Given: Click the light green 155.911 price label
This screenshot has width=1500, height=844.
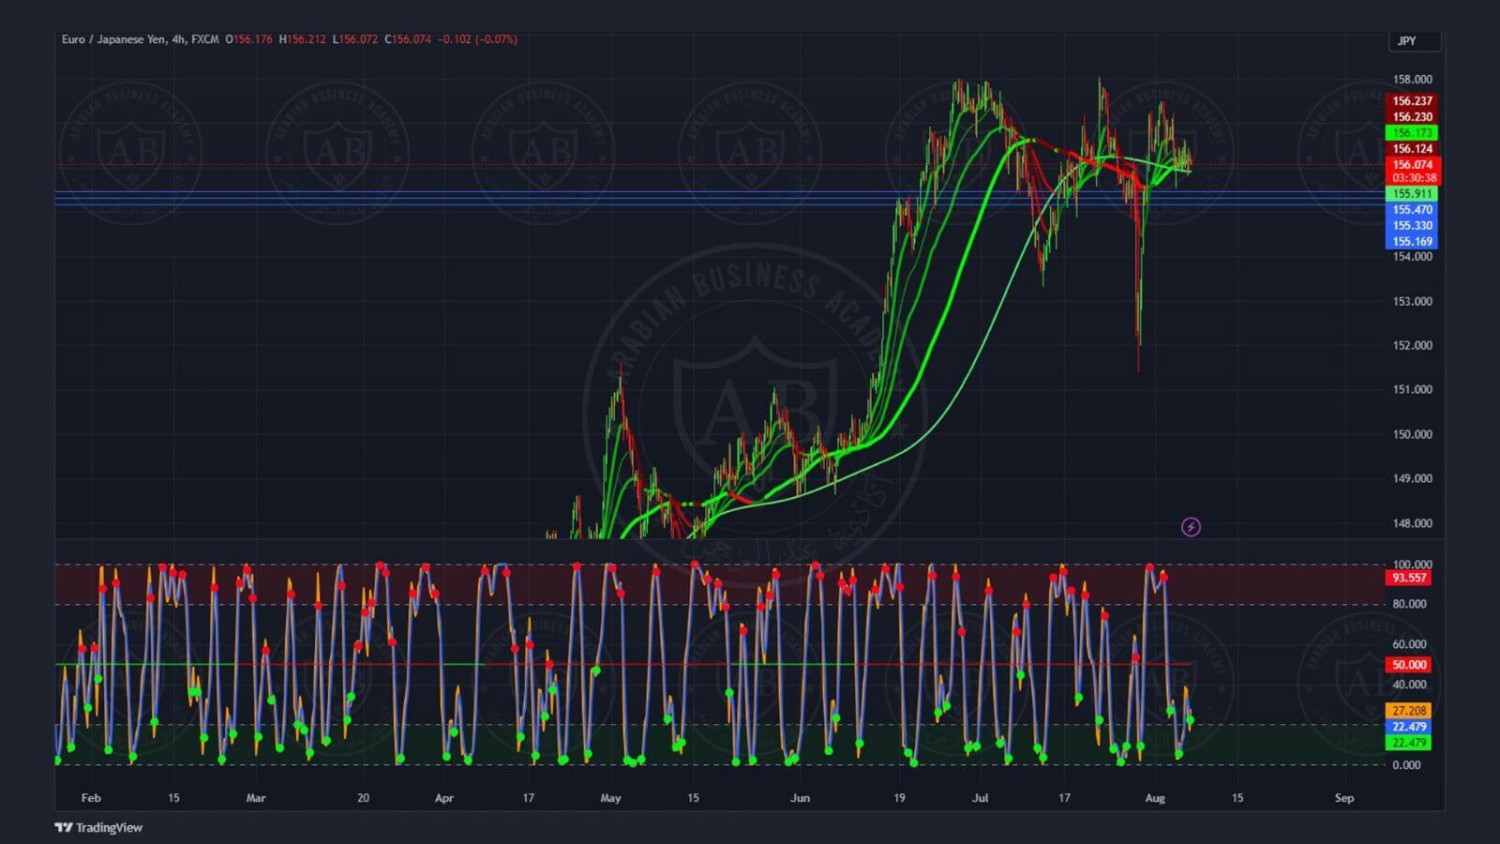Looking at the screenshot, I should (1412, 194).
